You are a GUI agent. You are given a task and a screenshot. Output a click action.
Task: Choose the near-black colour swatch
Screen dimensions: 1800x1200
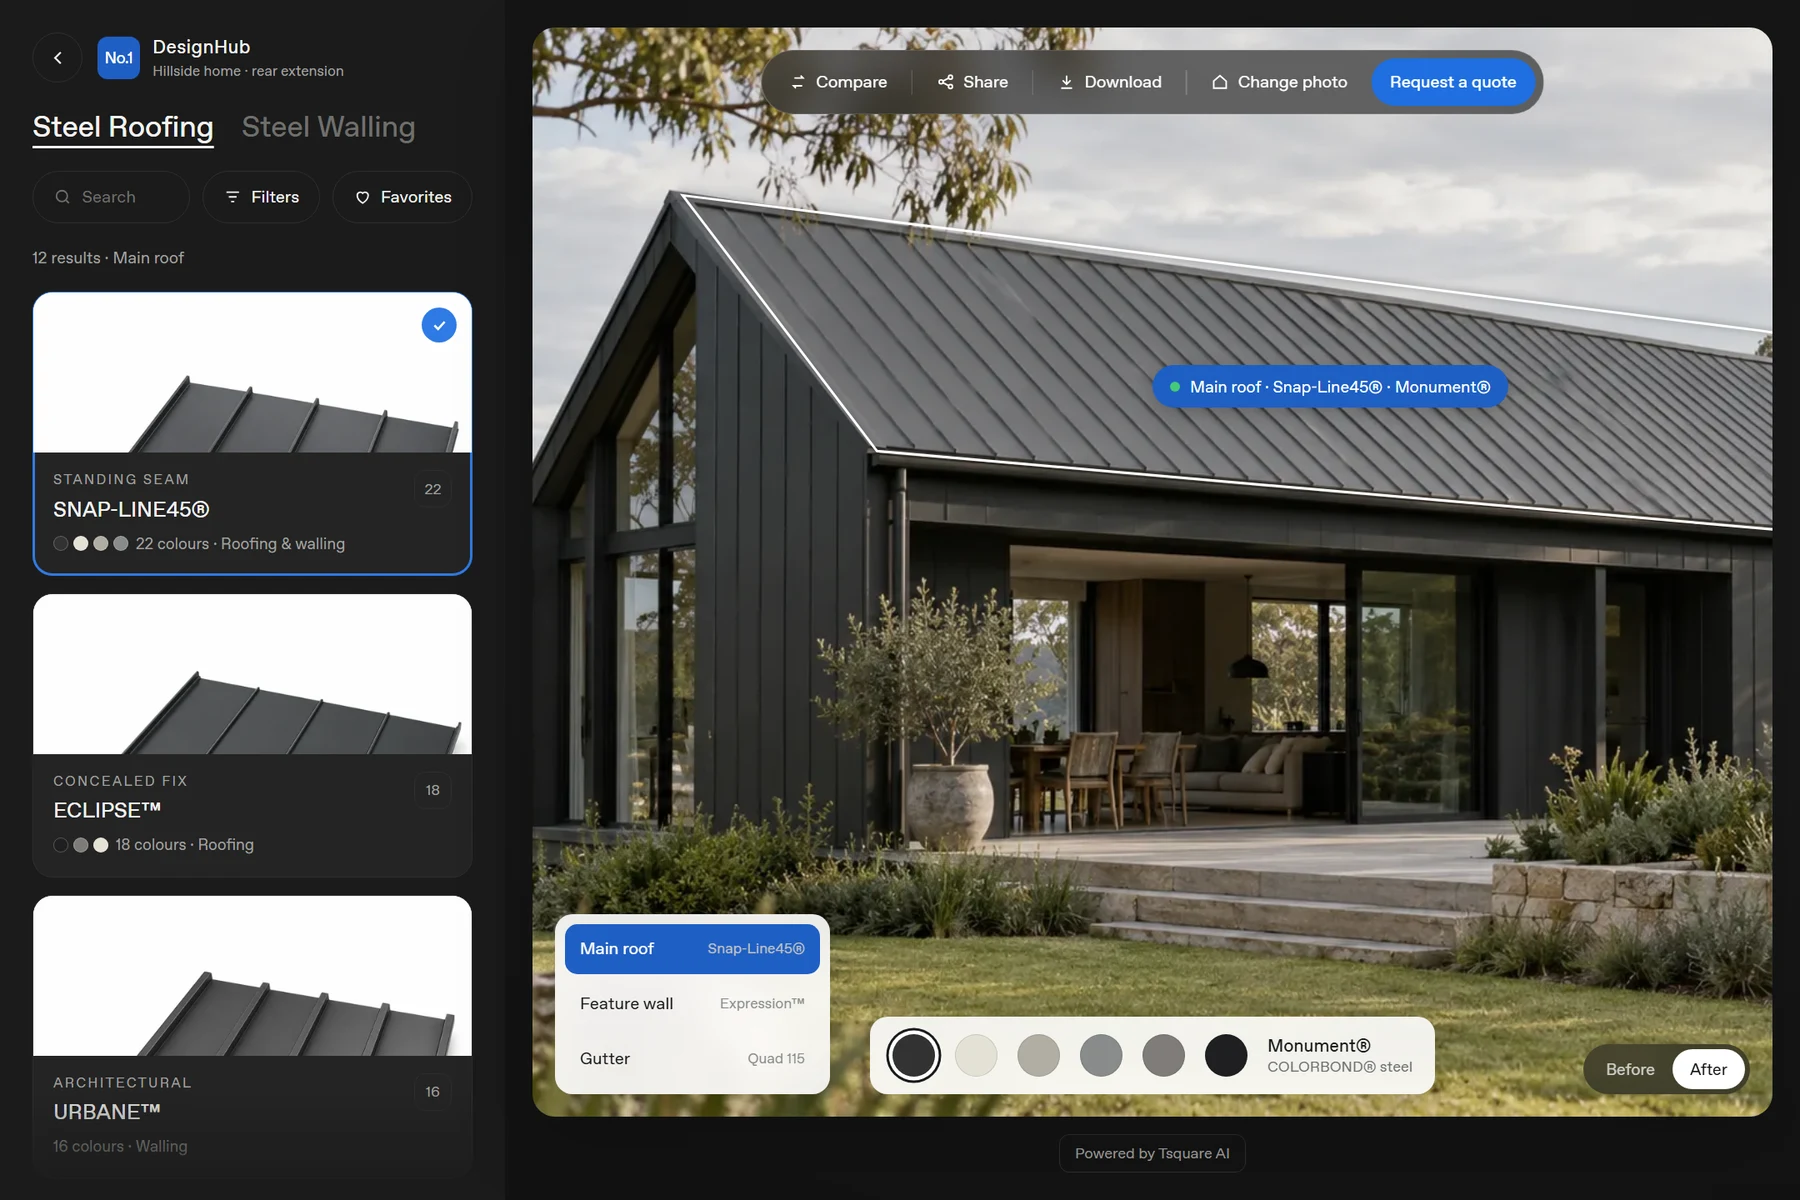coord(1226,1055)
